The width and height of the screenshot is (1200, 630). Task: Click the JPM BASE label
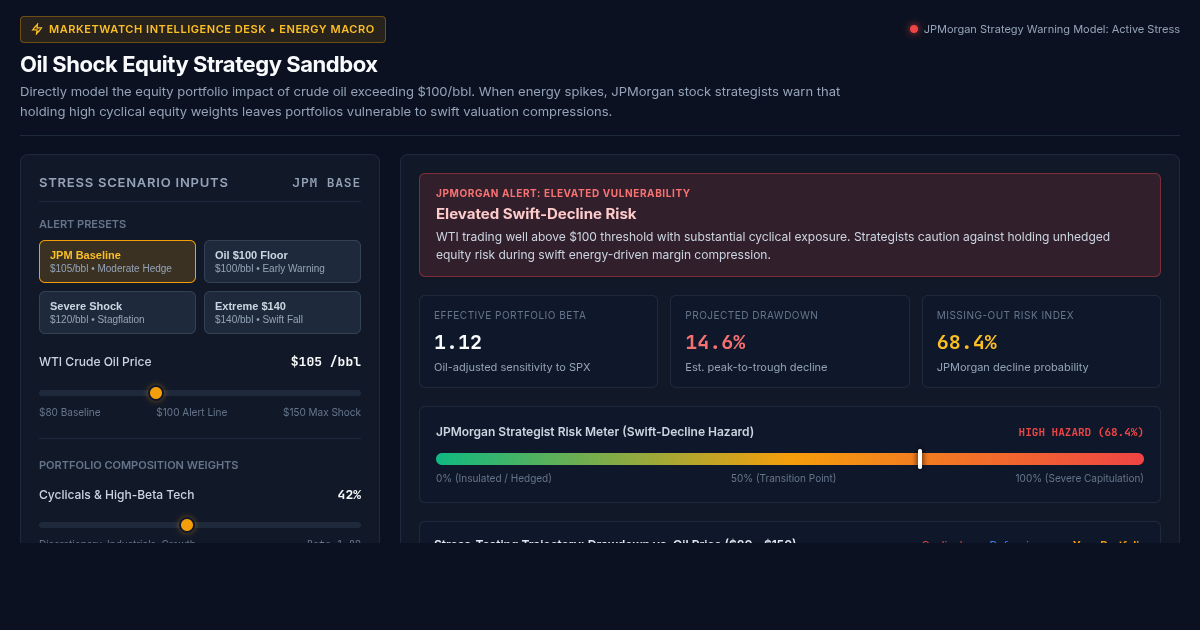click(326, 183)
